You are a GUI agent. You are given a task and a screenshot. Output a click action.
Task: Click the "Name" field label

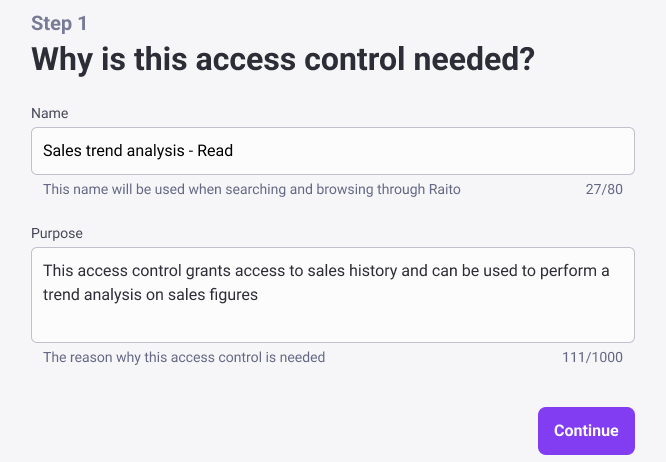point(49,113)
